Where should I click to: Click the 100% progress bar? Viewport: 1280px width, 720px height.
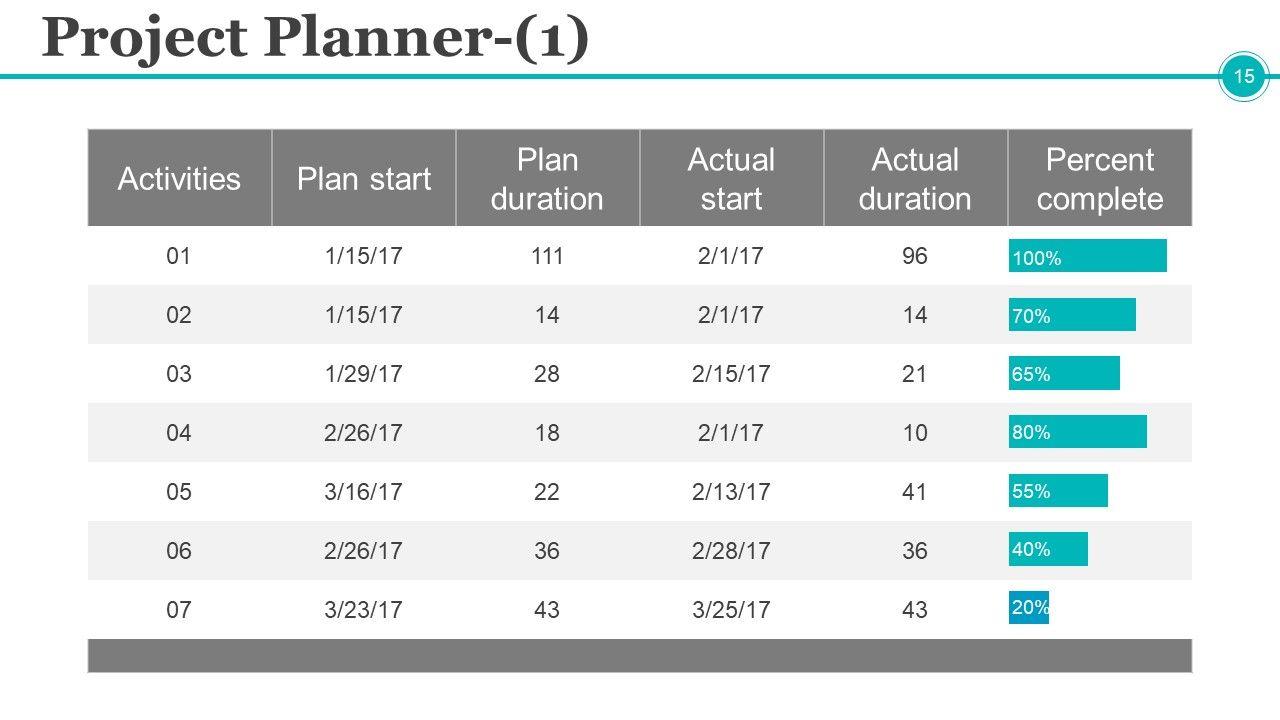click(1088, 256)
